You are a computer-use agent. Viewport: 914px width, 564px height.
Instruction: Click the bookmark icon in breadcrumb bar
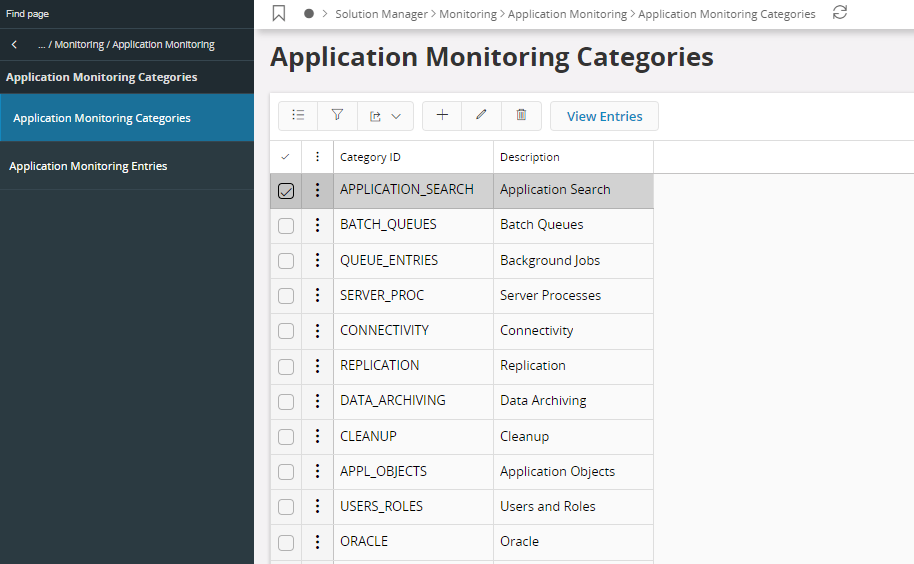tap(279, 14)
